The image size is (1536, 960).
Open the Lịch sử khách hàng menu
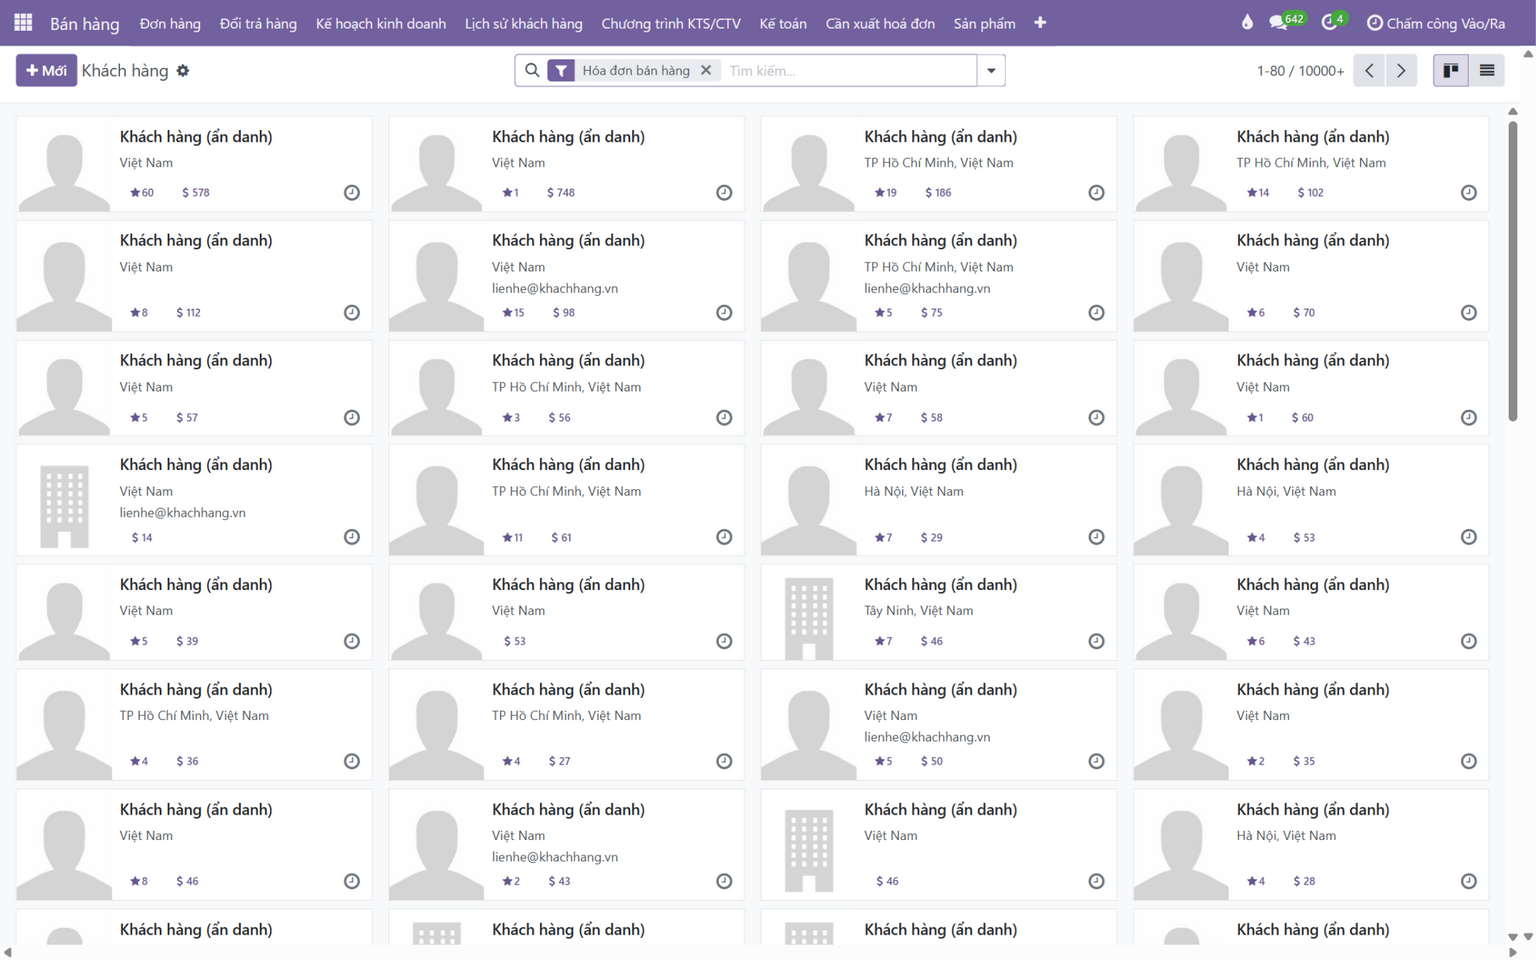tap(524, 23)
